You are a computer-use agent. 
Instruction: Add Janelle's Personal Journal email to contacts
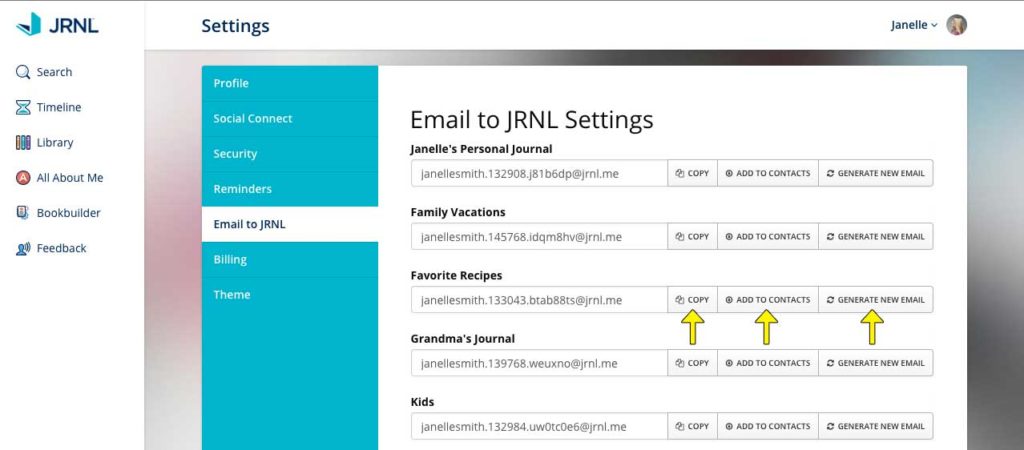pyautogui.click(x=768, y=173)
